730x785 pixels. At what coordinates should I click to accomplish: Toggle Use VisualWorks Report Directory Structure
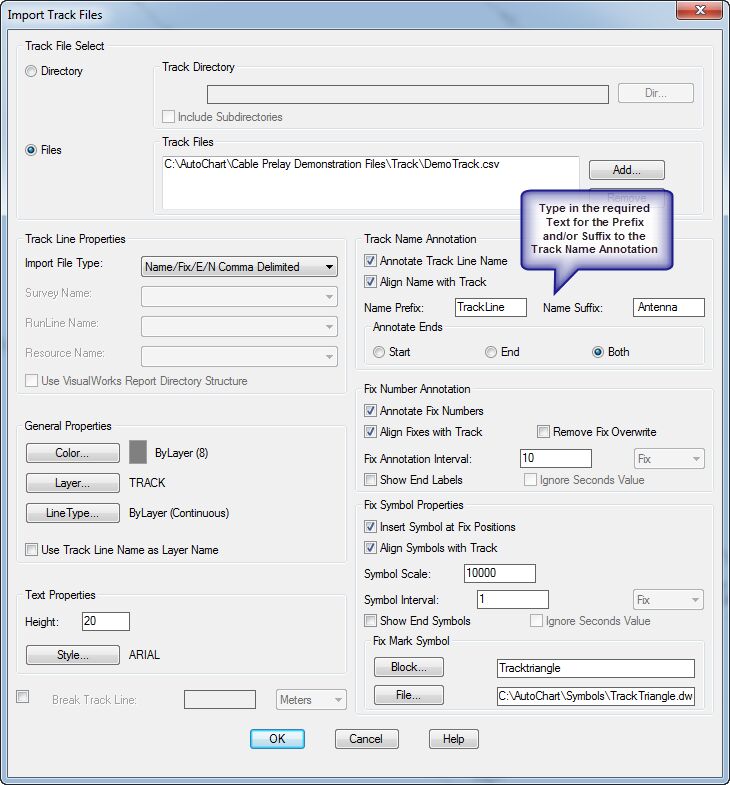click(x=32, y=380)
